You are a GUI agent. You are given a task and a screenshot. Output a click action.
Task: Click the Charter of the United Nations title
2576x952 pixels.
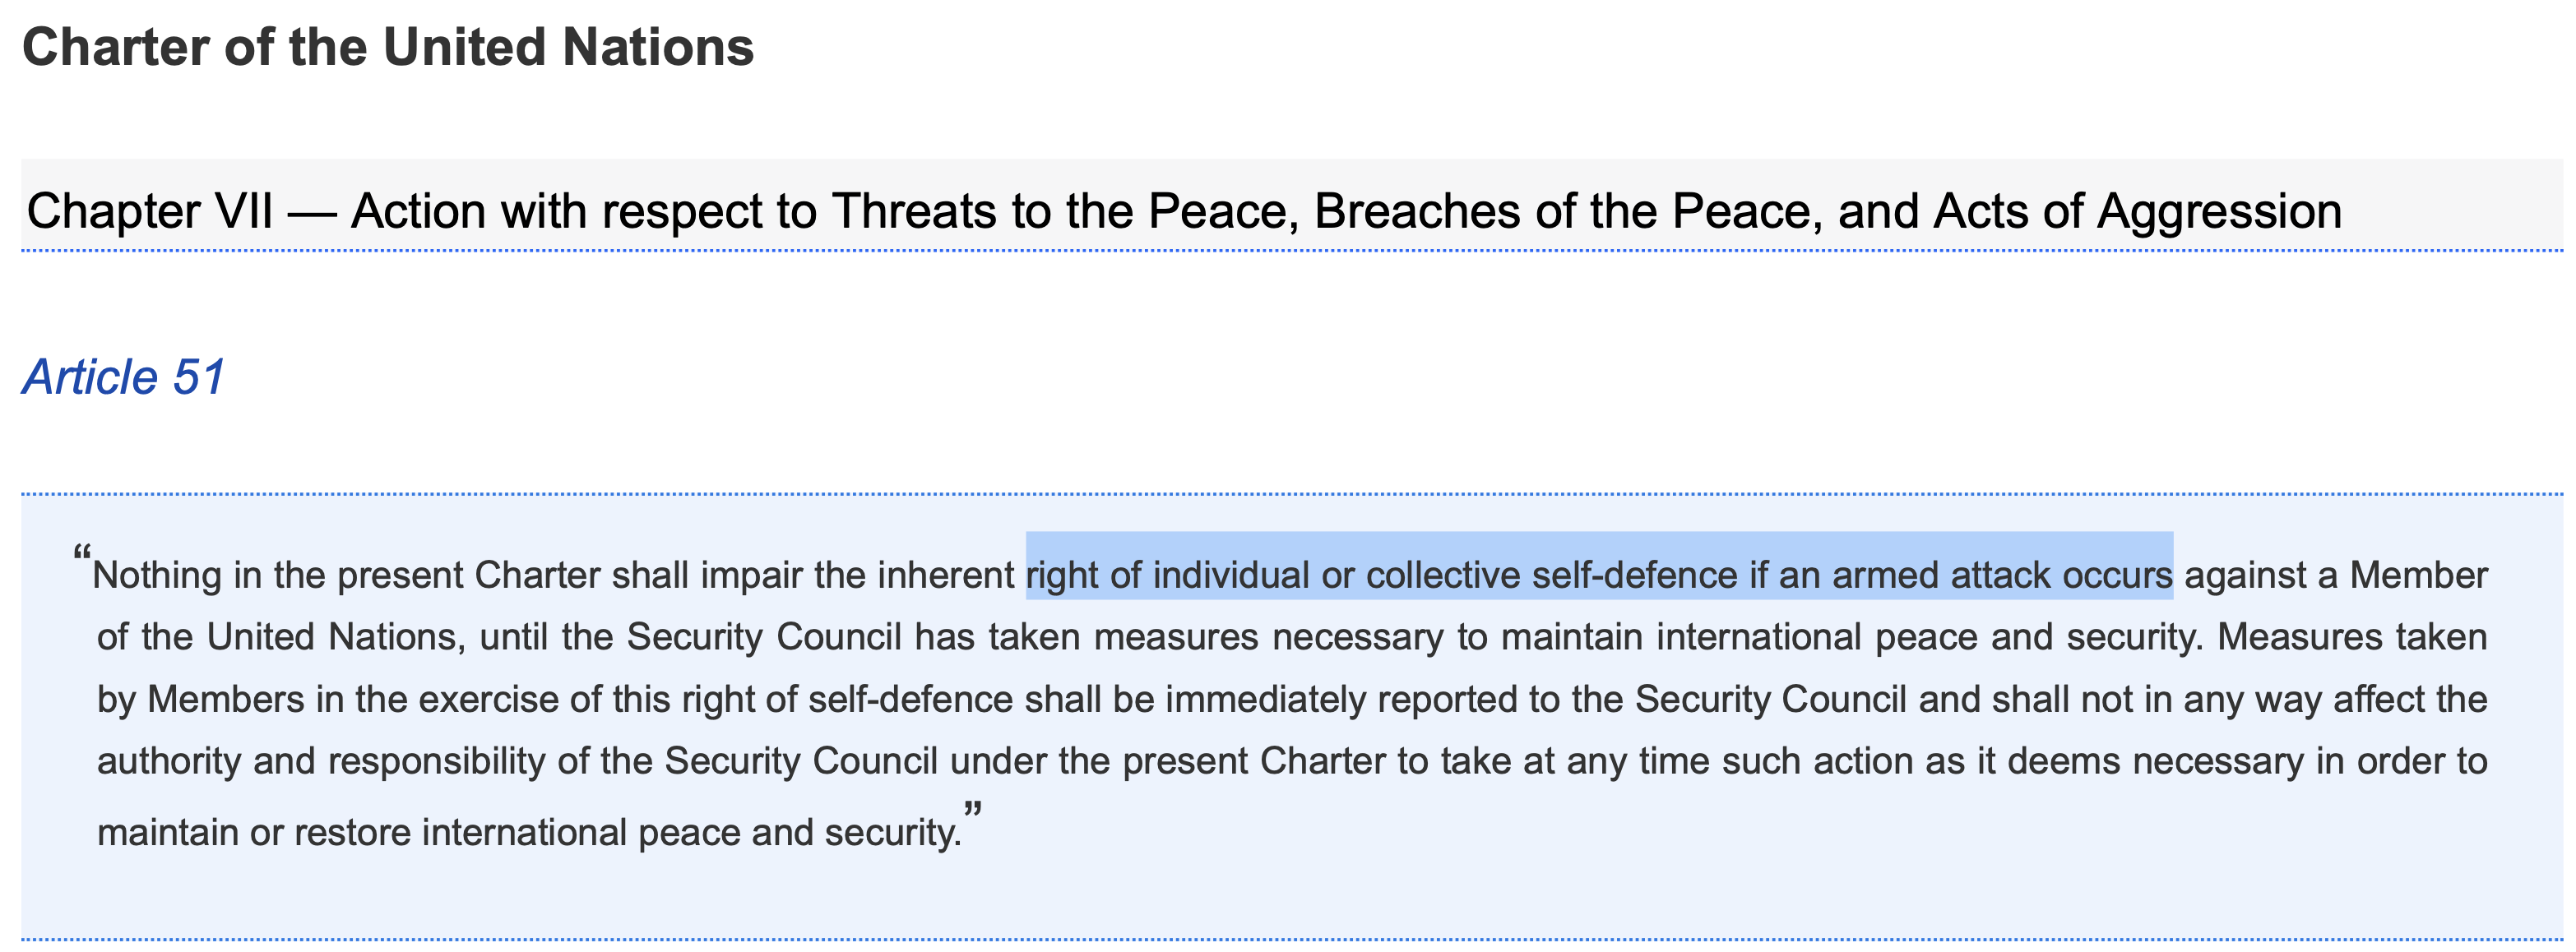(388, 47)
